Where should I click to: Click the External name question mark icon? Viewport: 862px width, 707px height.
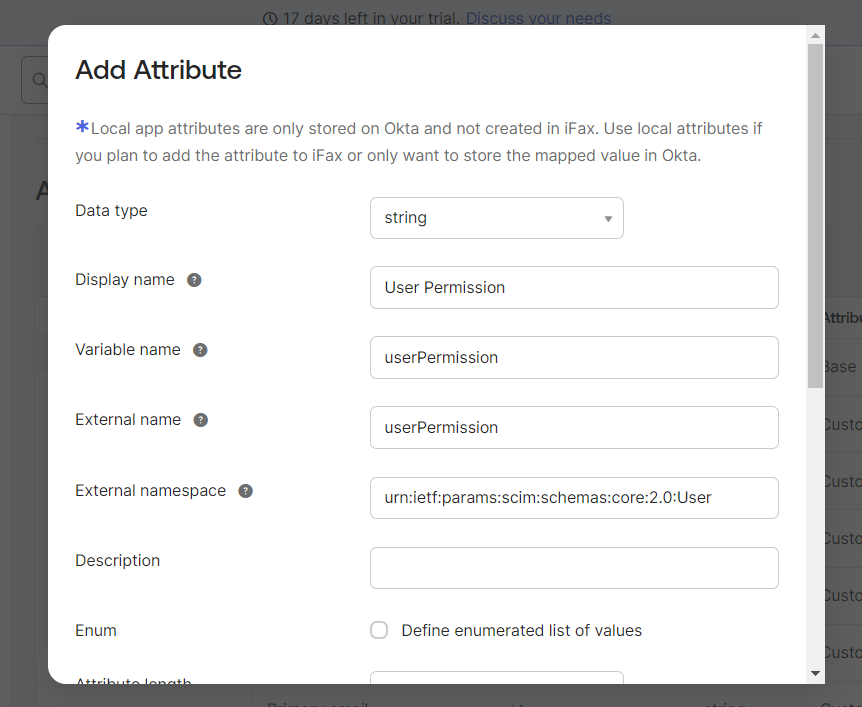[201, 420]
